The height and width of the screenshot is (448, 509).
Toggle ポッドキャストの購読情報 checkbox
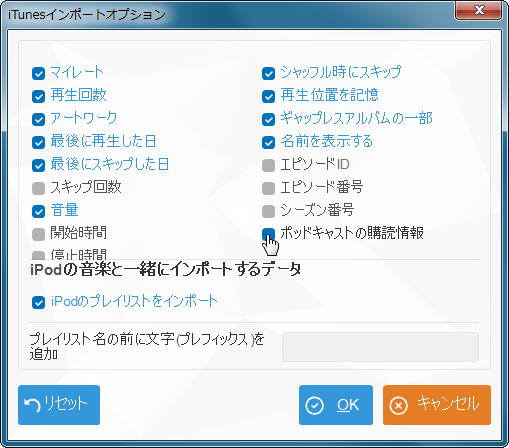pos(268,234)
